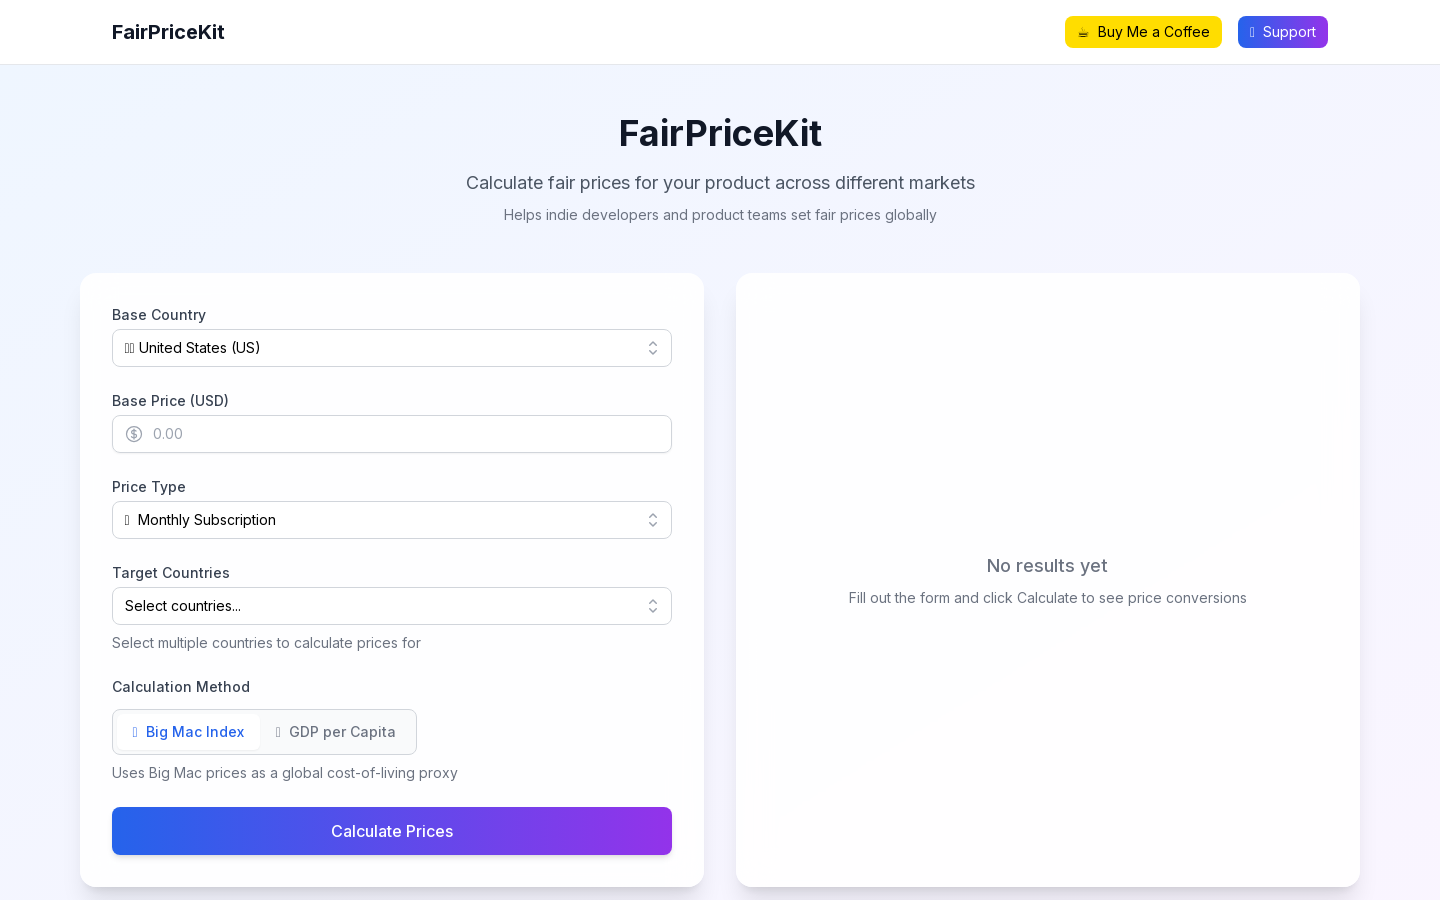Click the dollar sign icon in Base Price

pyautogui.click(x=134, y=434)
